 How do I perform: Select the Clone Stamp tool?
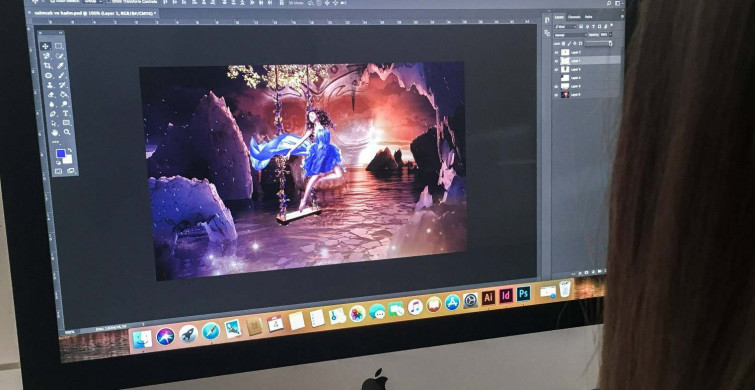pos(50,85)
